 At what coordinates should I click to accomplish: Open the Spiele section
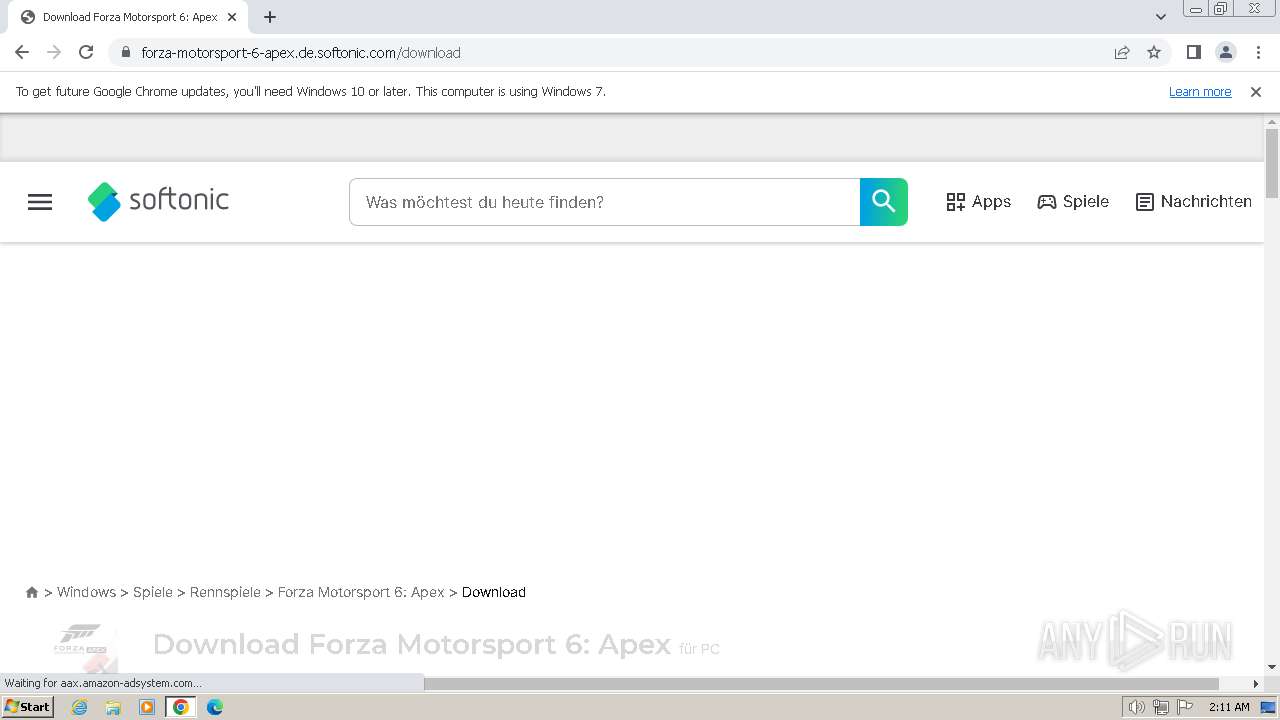1073,202
